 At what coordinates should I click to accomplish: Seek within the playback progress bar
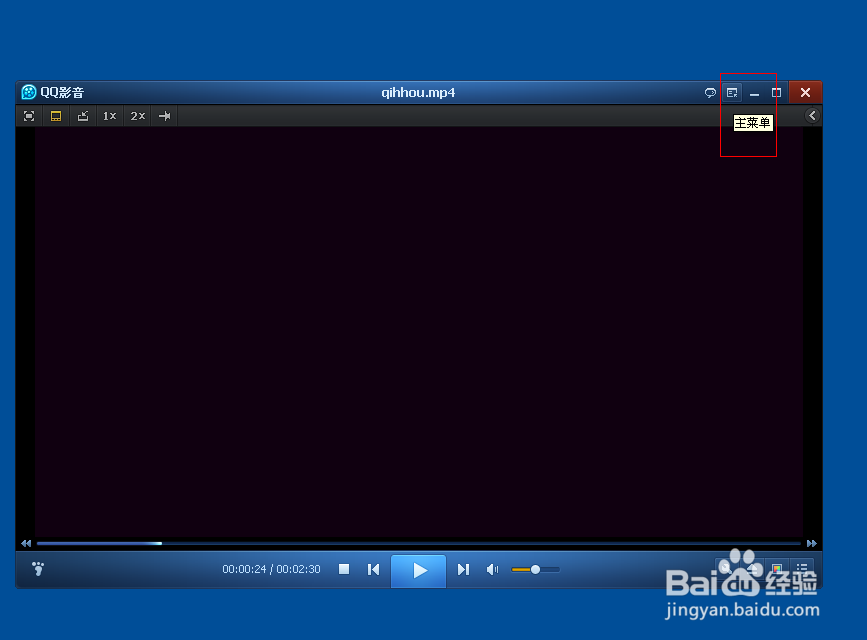[x=419, y=543]
